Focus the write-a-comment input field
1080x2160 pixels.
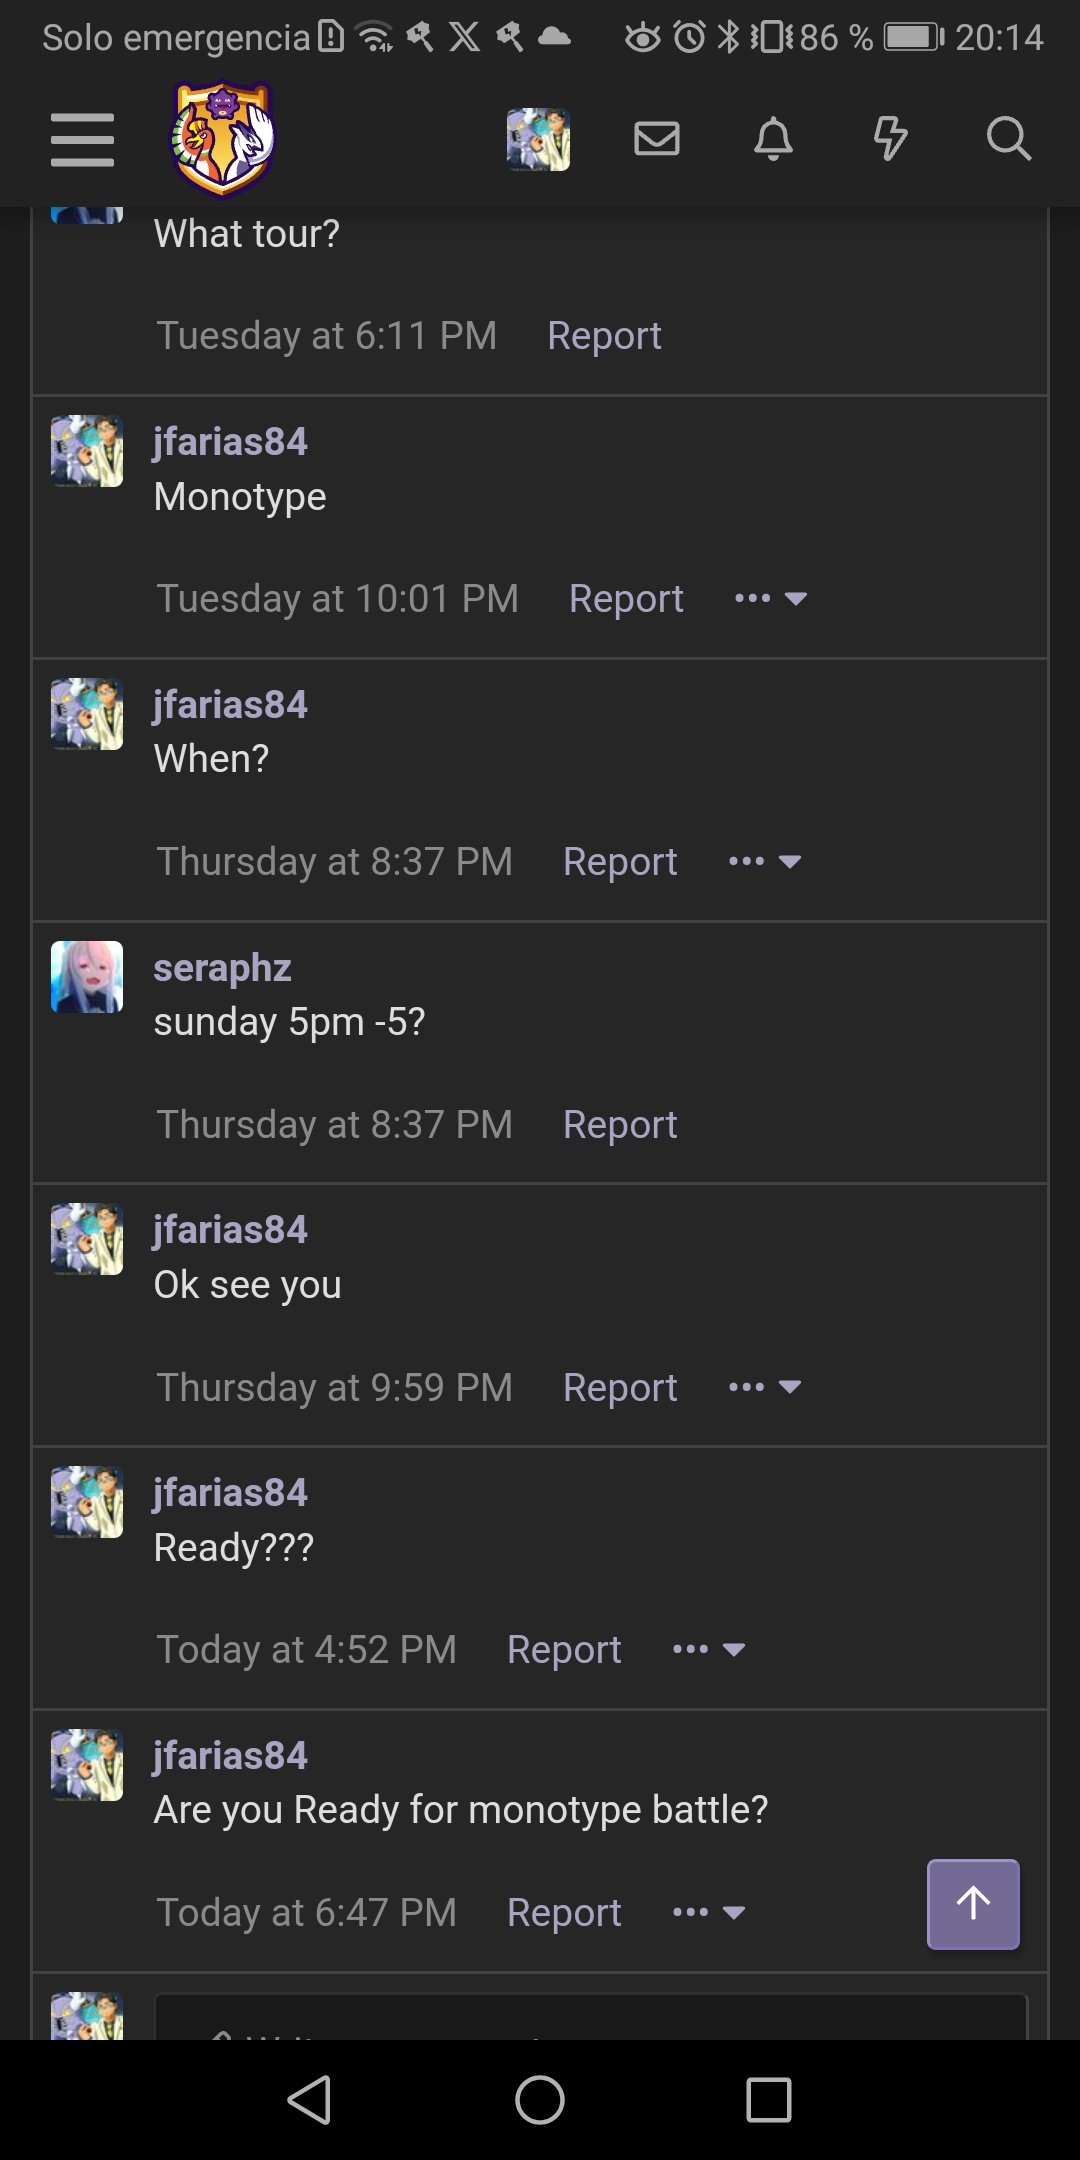pyautogui.click(x=590, y=2020)
